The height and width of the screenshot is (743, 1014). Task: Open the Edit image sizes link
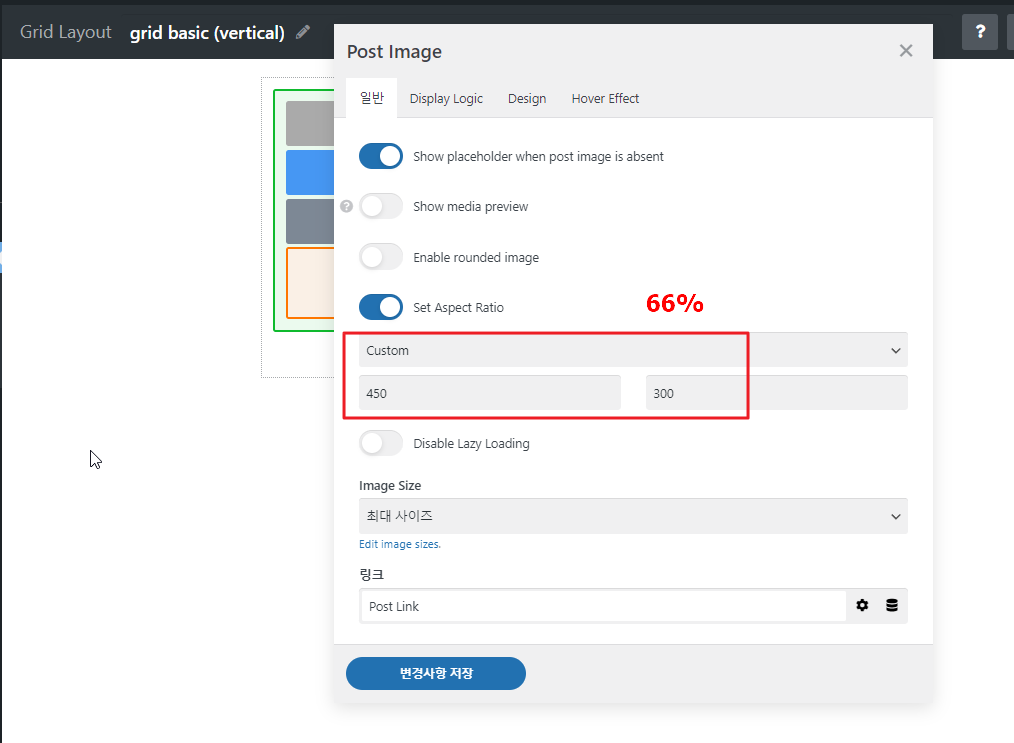click(x=400, y=544)
